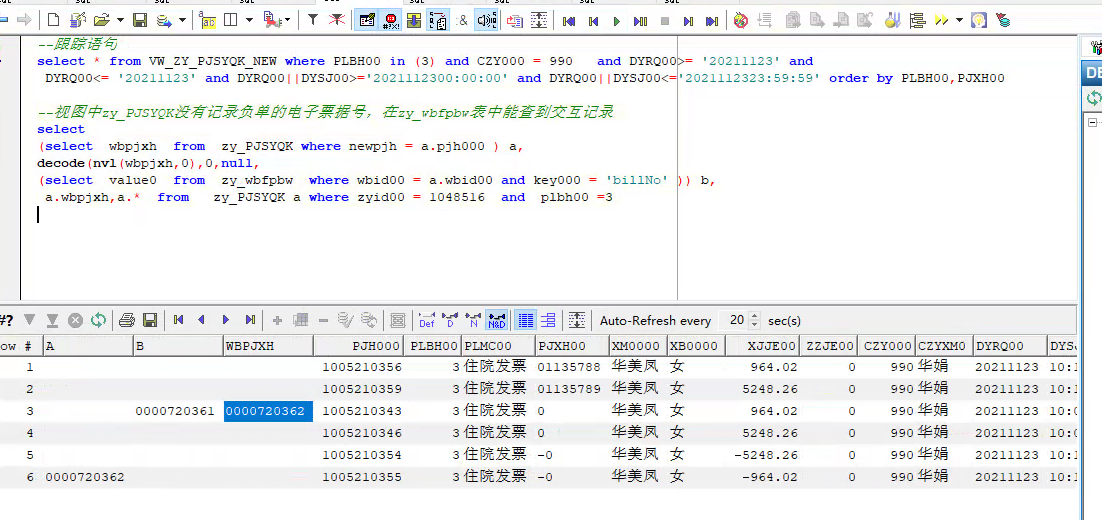Click the bug debugging-disabled icon
Viewport: 1102px width, 520px height.
[740, 20]
